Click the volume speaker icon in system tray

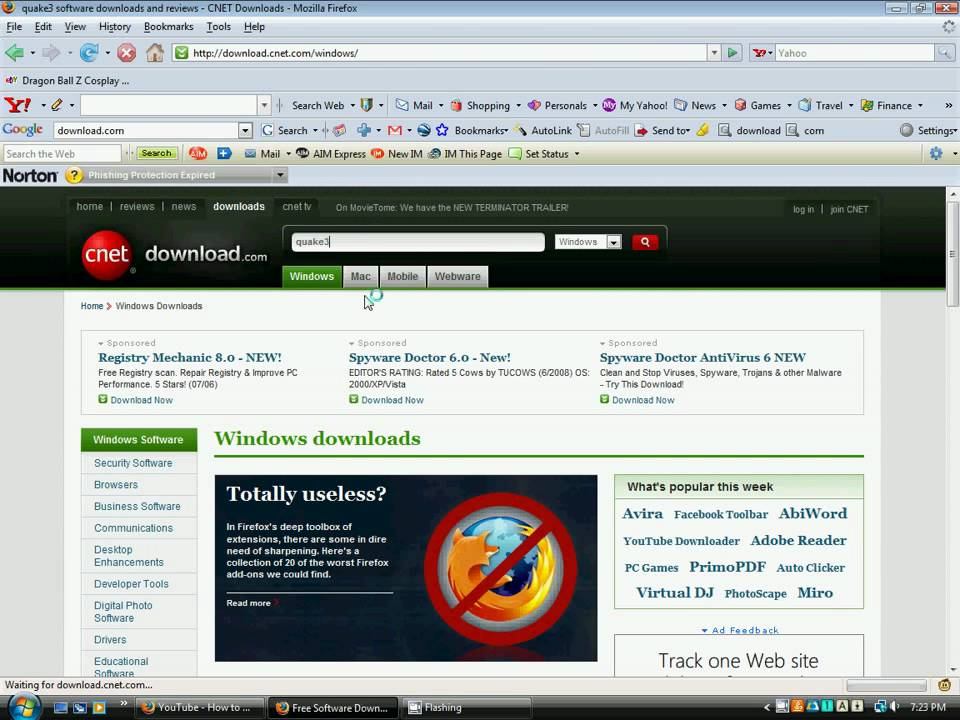(x=894, y=707)
